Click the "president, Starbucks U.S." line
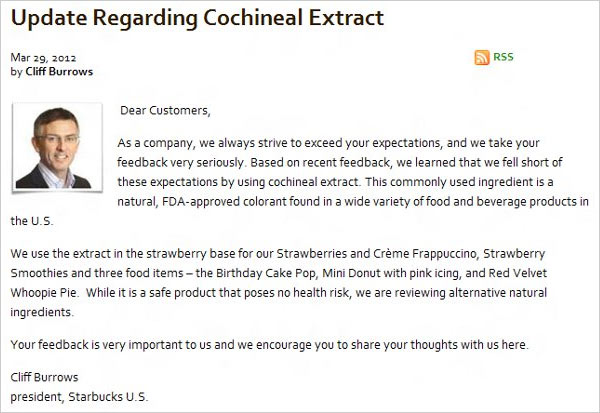 point(79,397)
